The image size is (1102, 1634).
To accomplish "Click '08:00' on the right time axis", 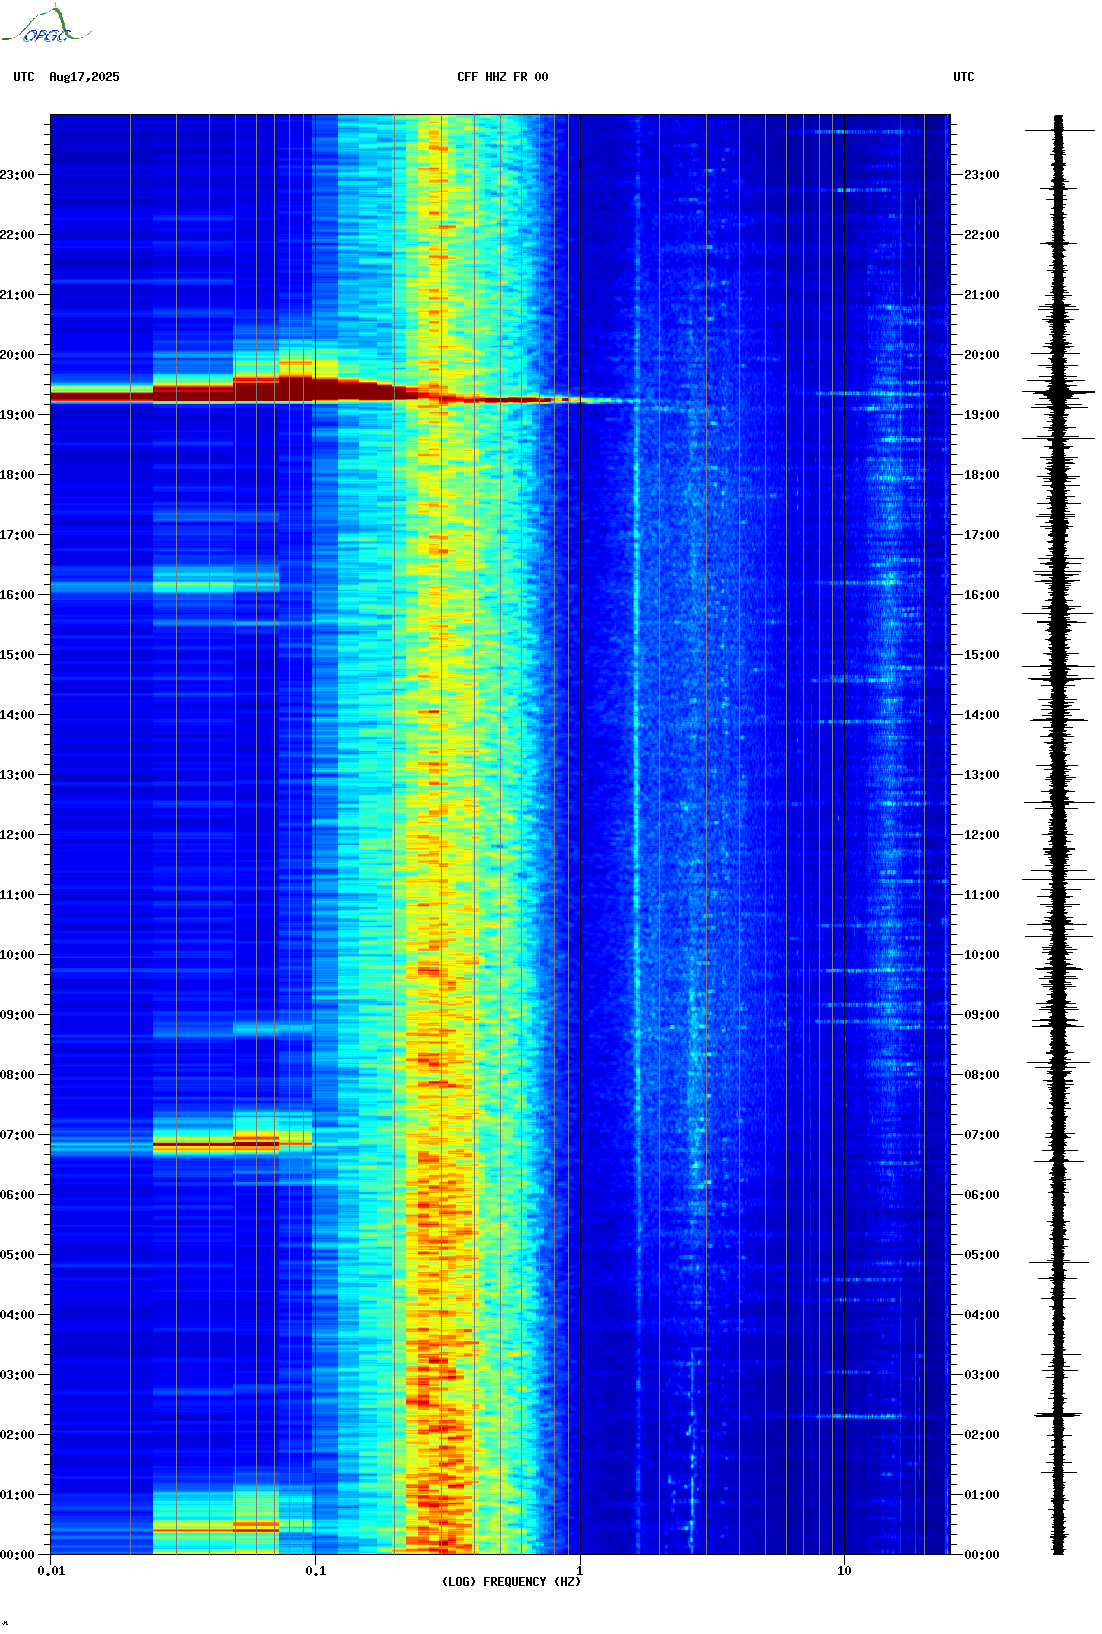I will click(x=982, y=1075).
